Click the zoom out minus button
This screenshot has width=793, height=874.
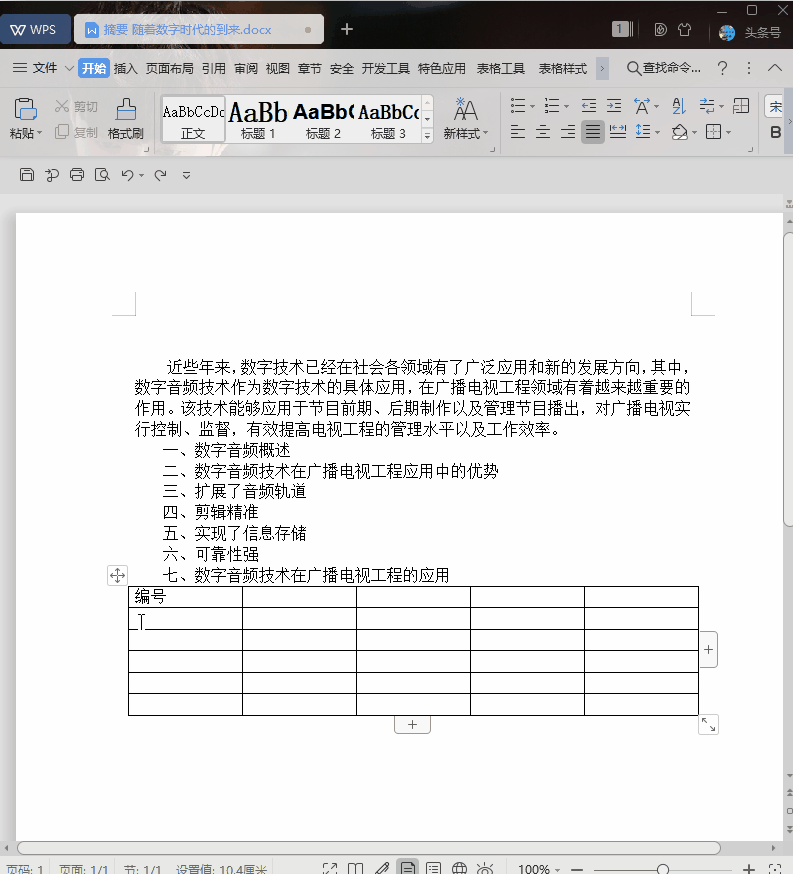(x=577, y=869)
